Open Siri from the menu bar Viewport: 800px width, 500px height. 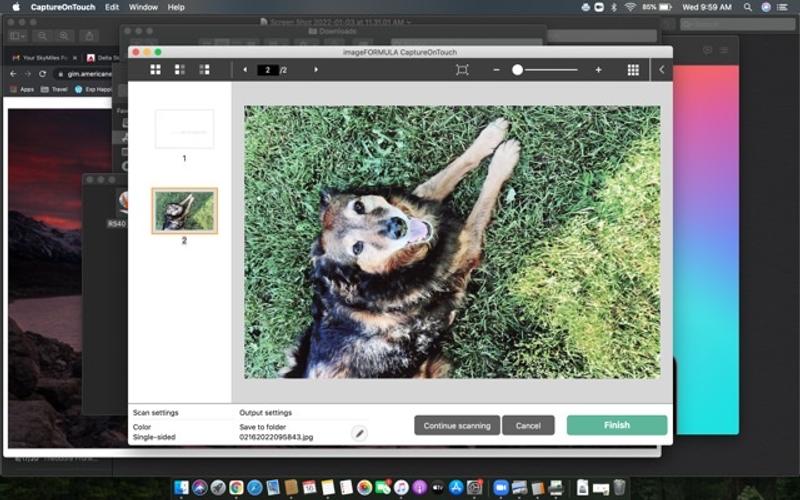coord(766,7)
